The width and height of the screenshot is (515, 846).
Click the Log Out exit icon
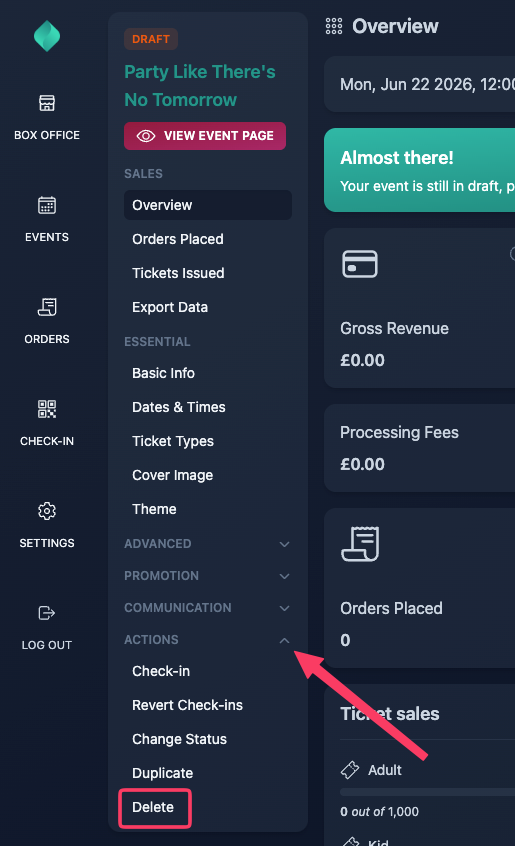[47, 613]
